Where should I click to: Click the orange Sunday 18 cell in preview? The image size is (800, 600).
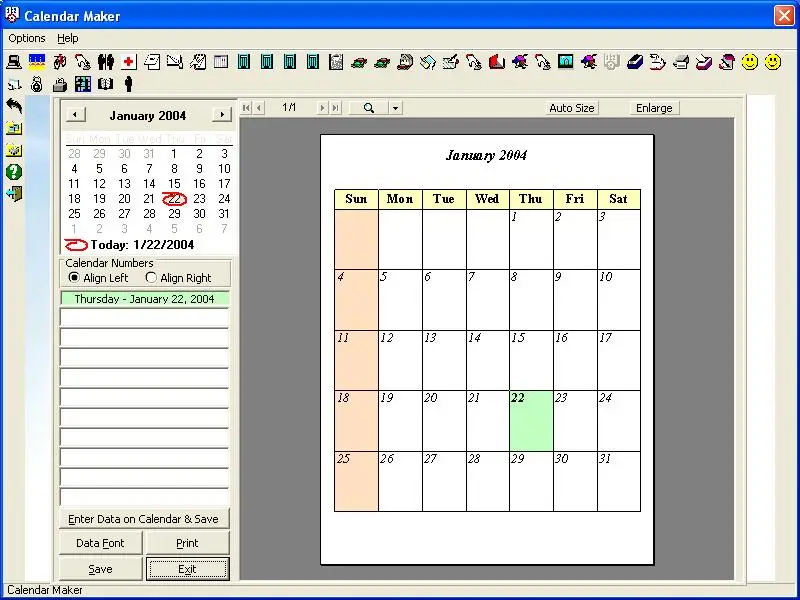pos(356,421)
